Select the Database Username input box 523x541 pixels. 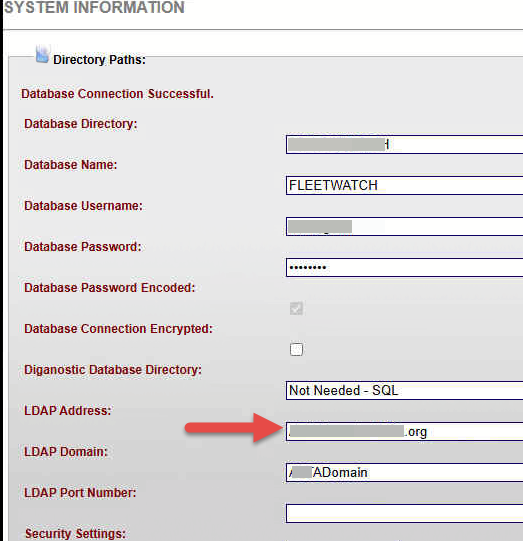[x=404, y=227]
